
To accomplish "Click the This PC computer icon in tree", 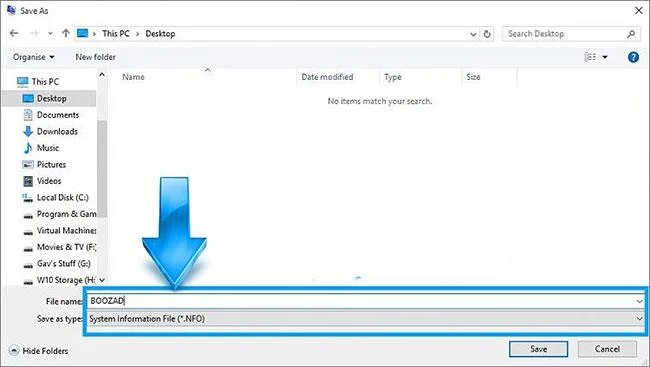I will point(22,82).
